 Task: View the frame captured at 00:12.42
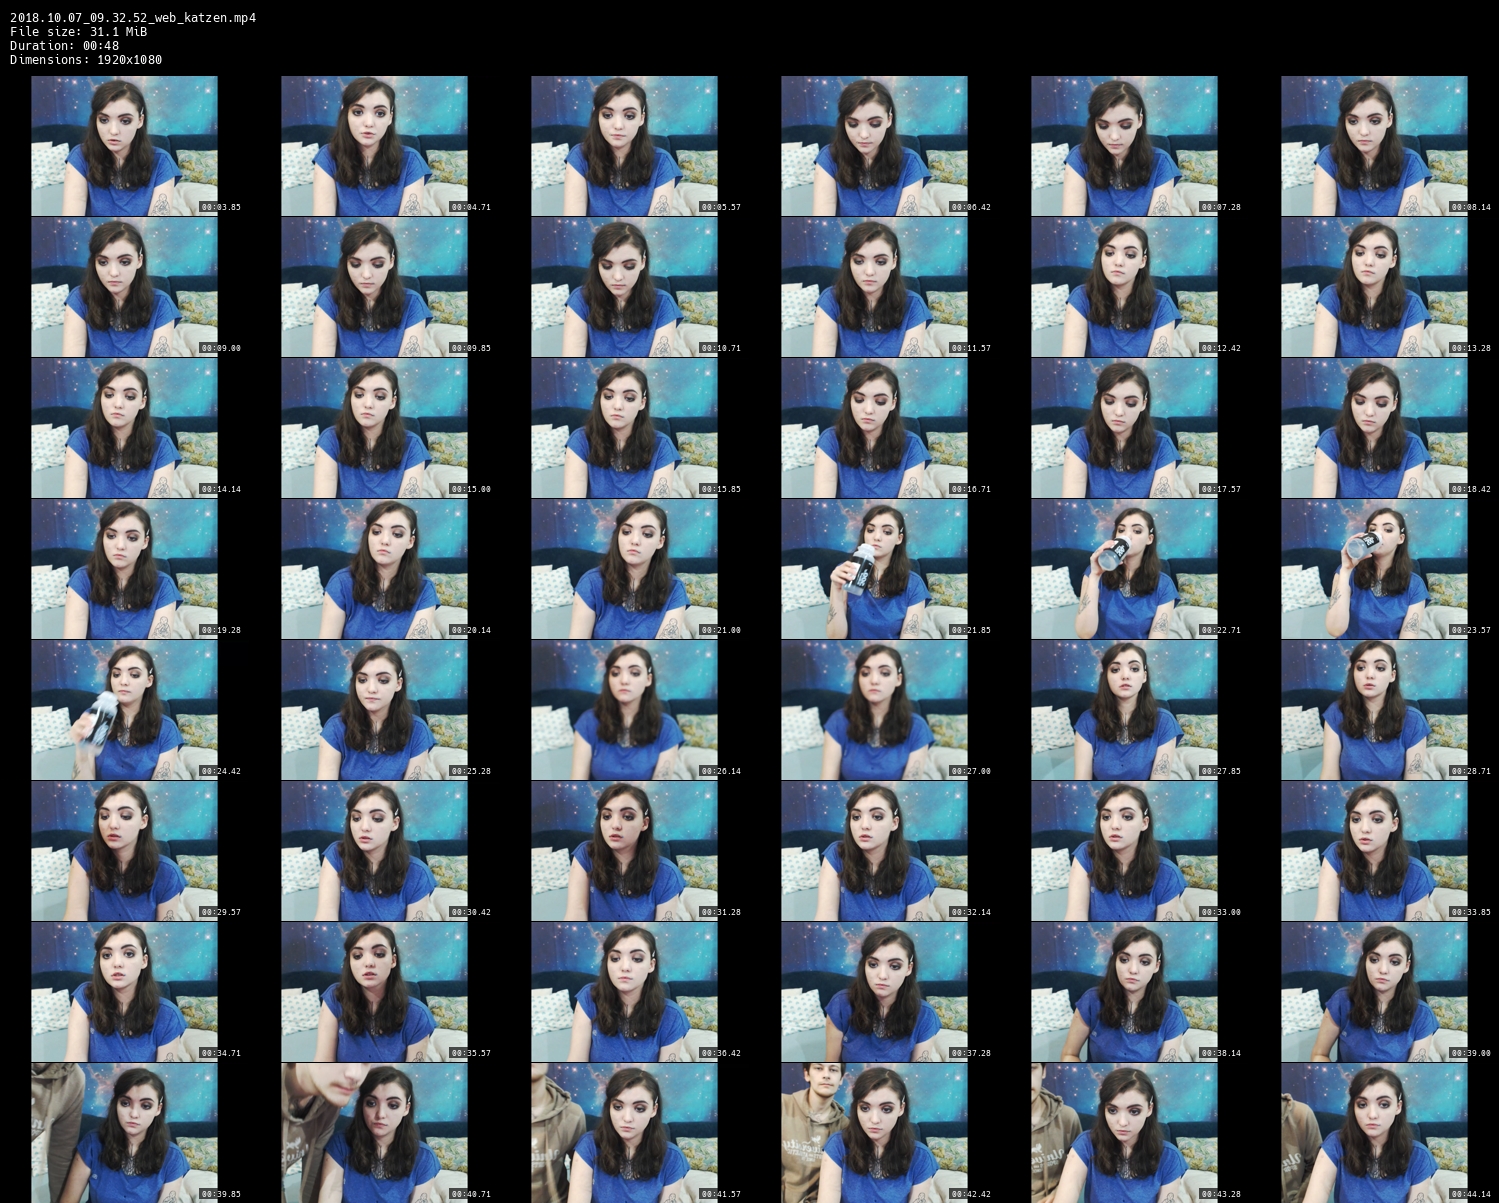pos(1124,287)
